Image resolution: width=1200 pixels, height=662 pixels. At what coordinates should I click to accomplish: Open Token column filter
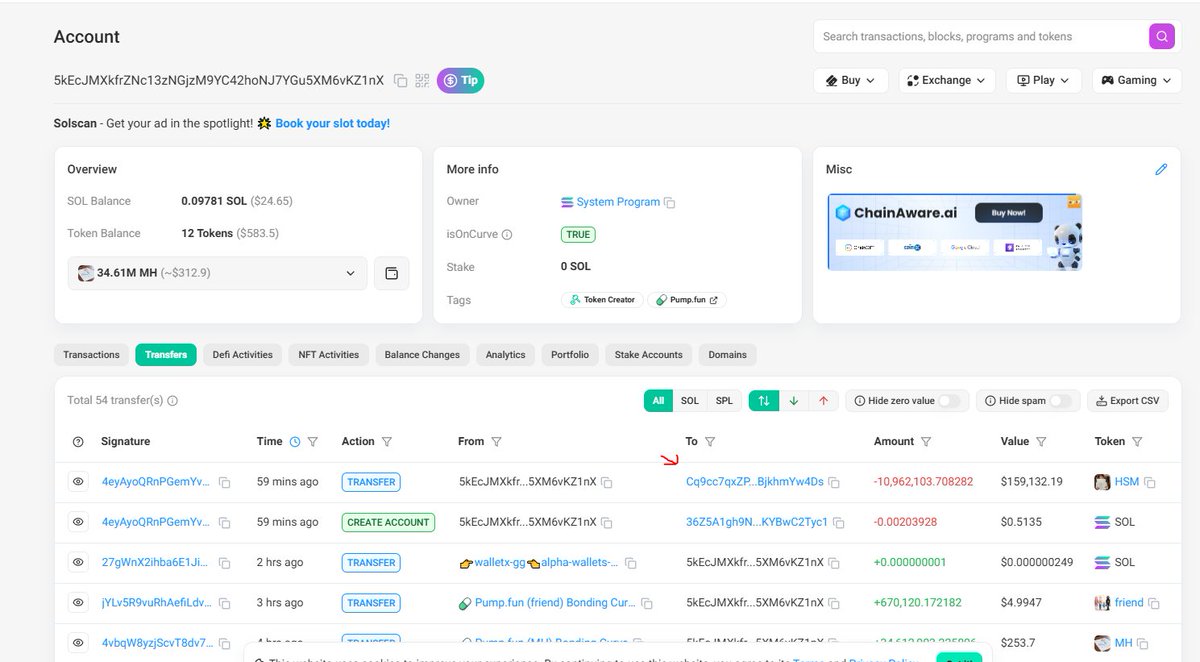click(1137, 442)
